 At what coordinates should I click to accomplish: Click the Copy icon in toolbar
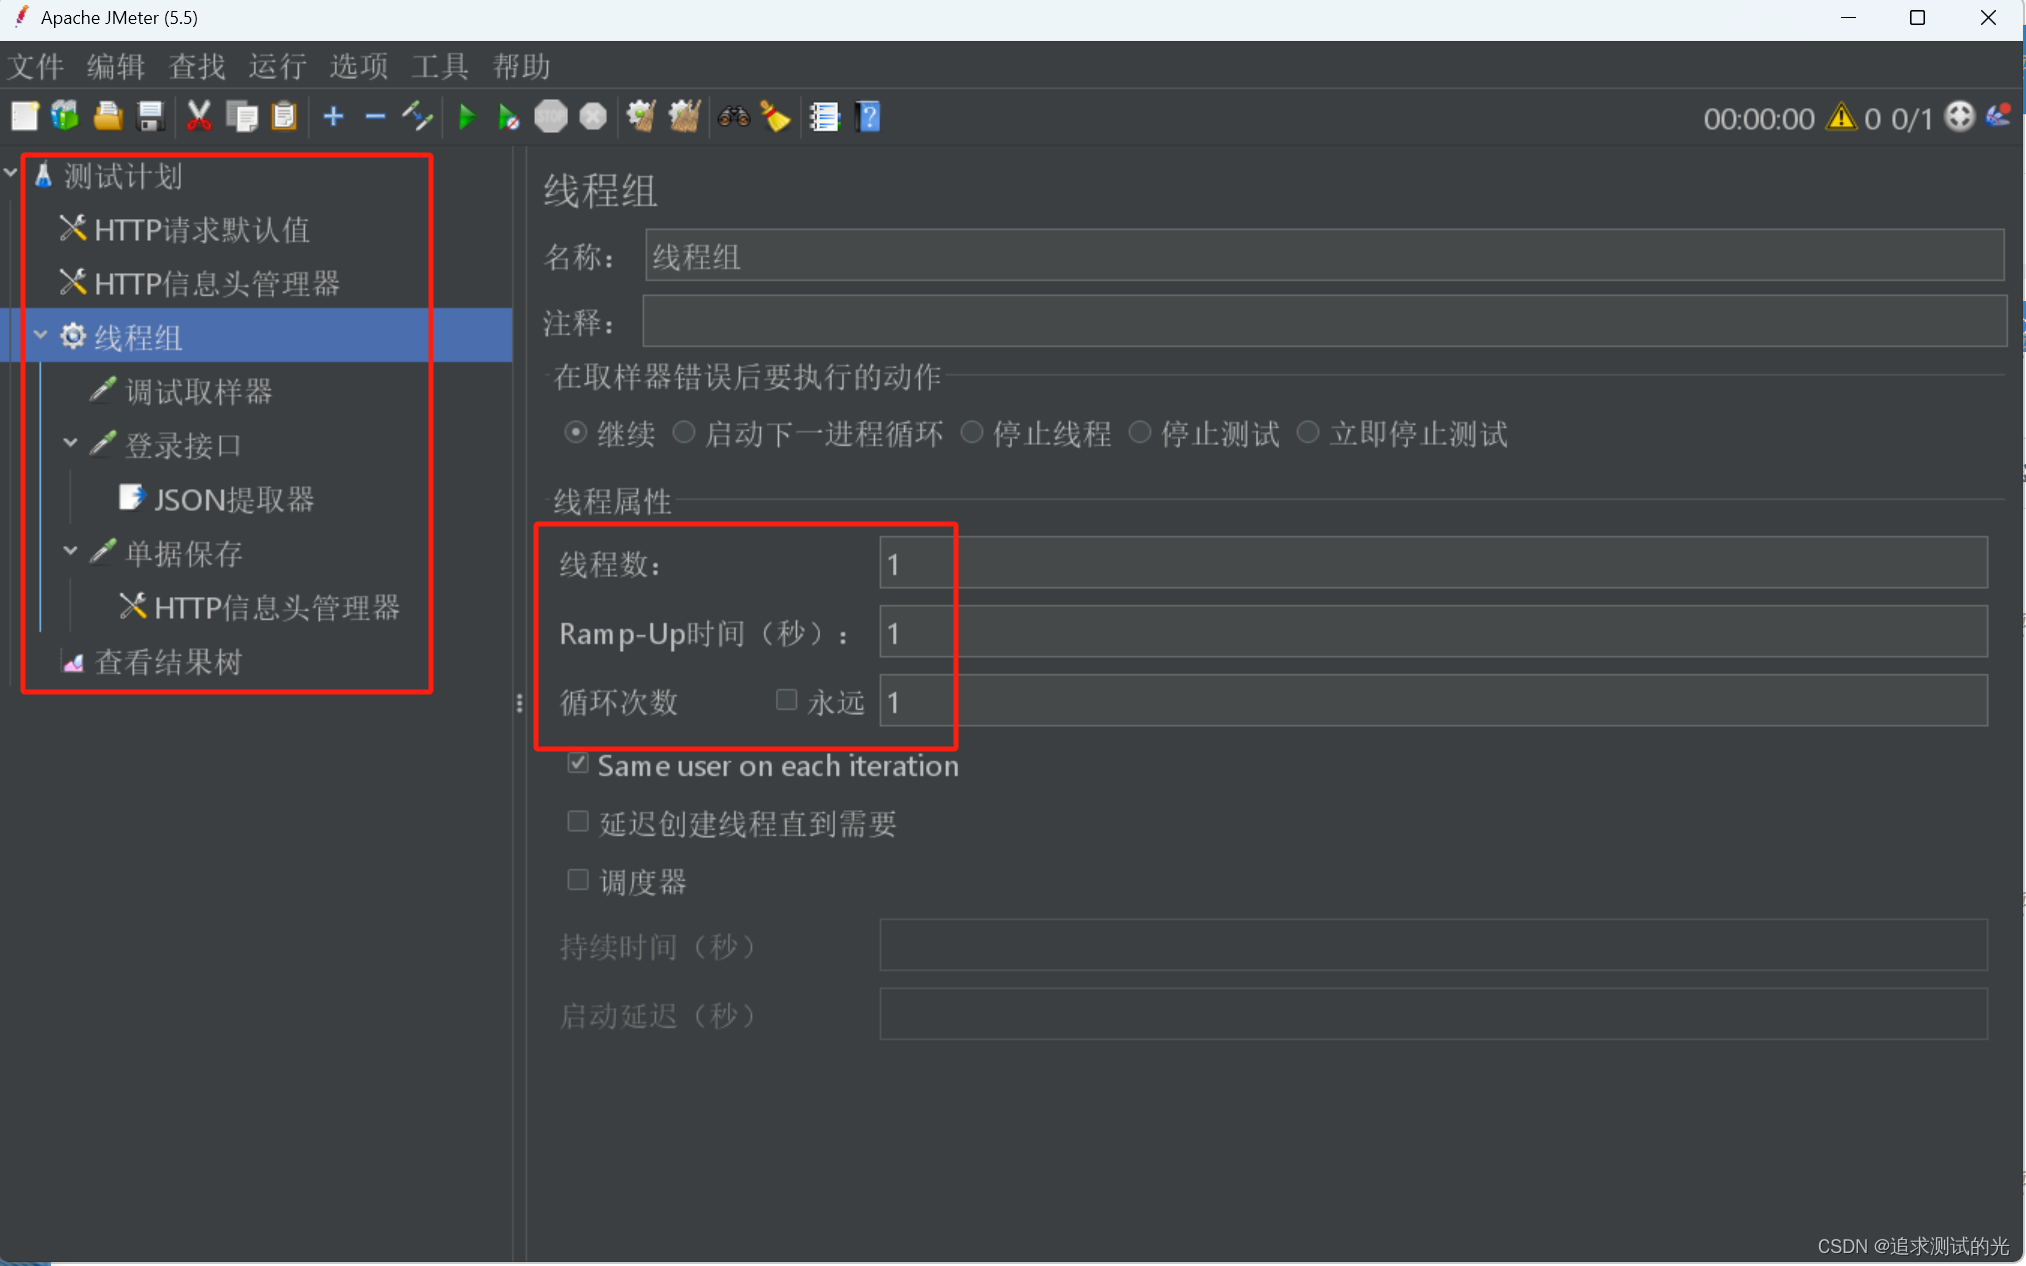(x=242, y=117)
